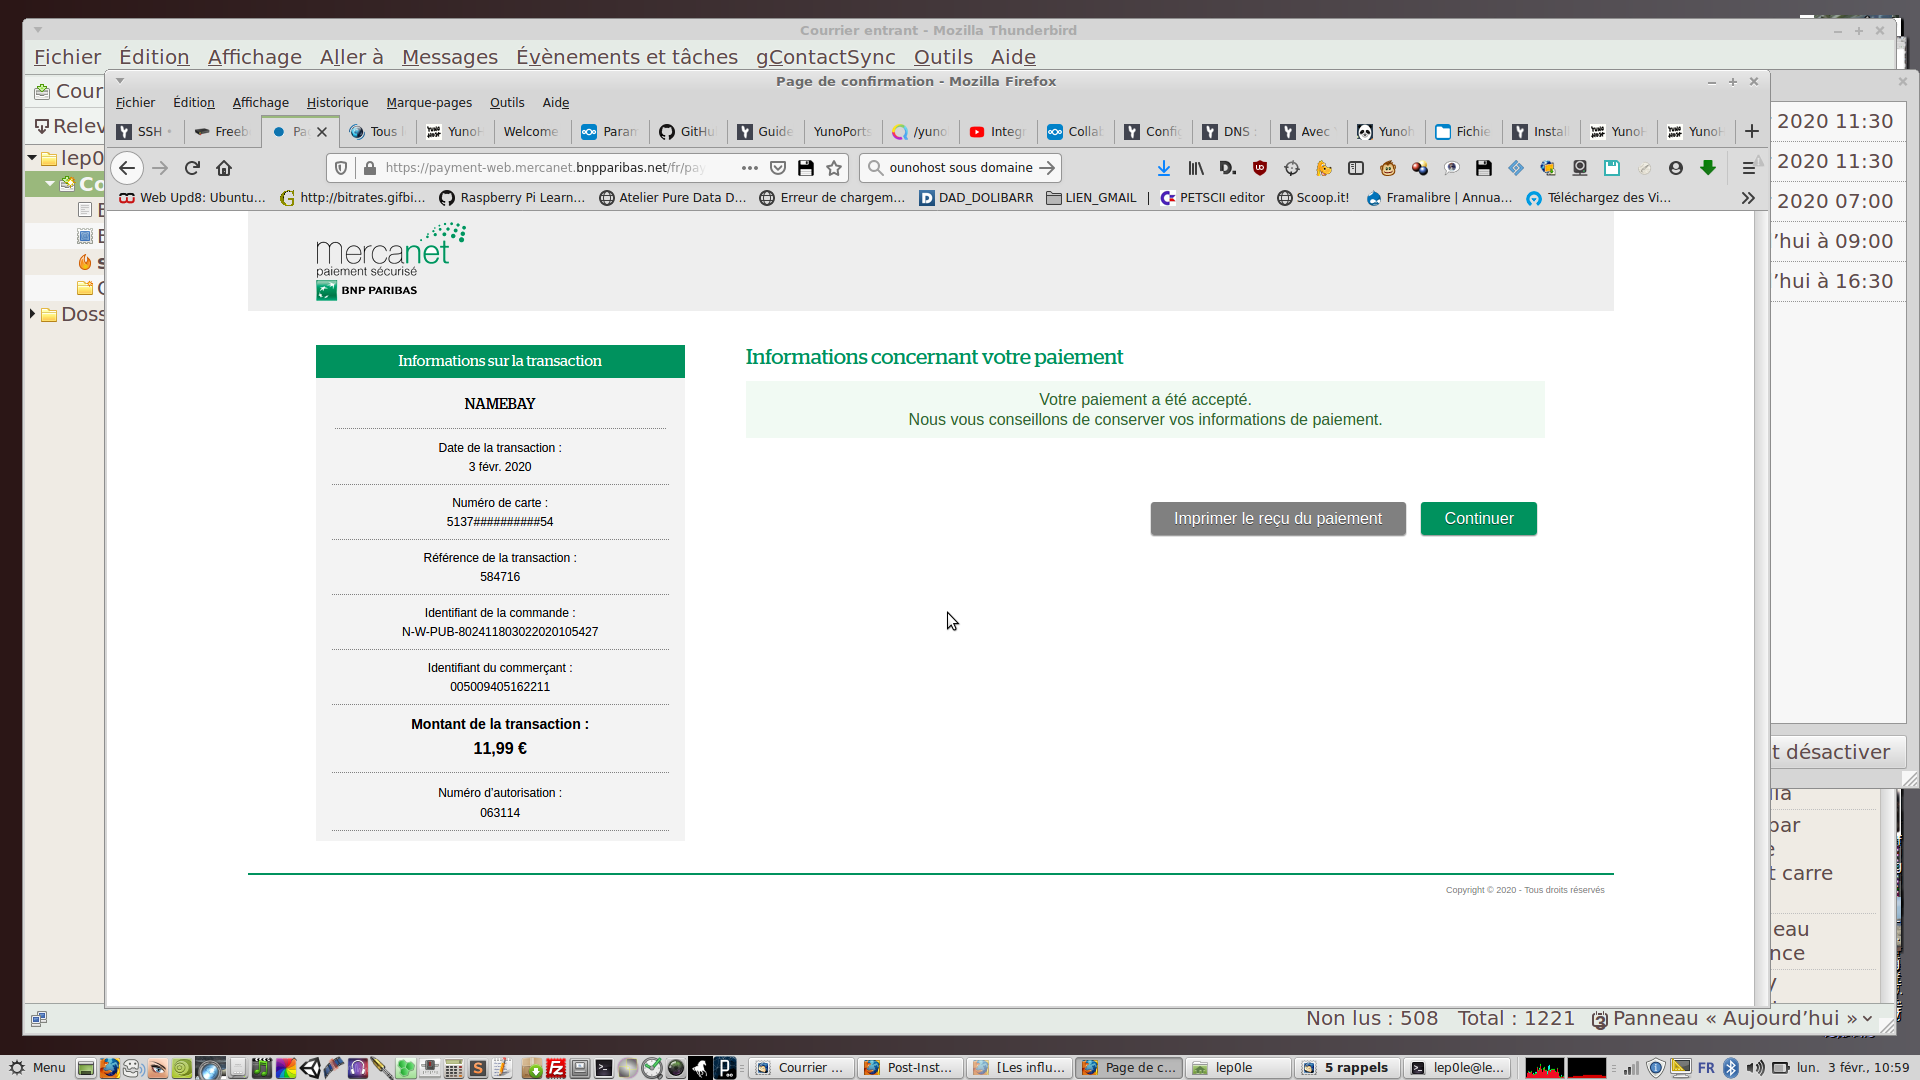Viewport: 1920px width, 1080px height.
Task: Open the Marque-pages menu in Firefox
Action: point(428,102)
